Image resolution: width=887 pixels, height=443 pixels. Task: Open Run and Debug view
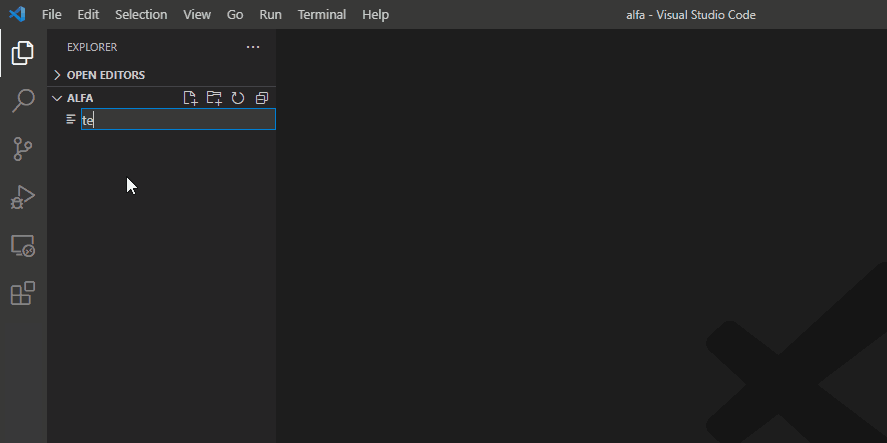tap(22, 197)
